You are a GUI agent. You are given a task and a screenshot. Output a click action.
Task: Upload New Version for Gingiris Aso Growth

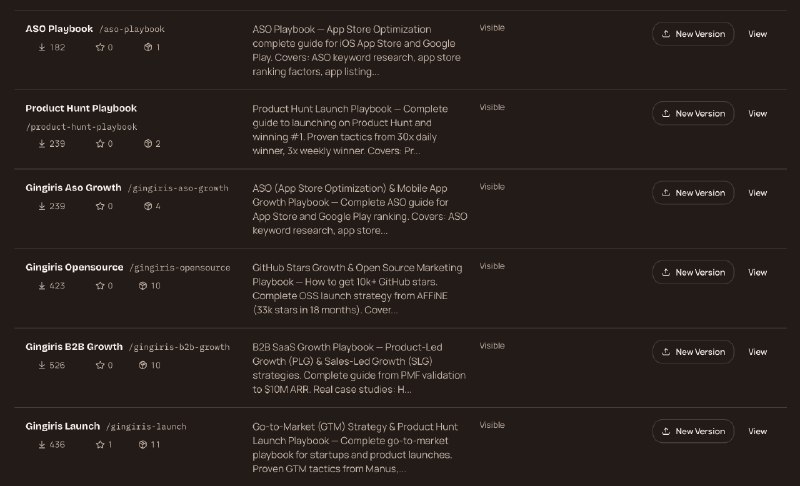coord(693,193)
